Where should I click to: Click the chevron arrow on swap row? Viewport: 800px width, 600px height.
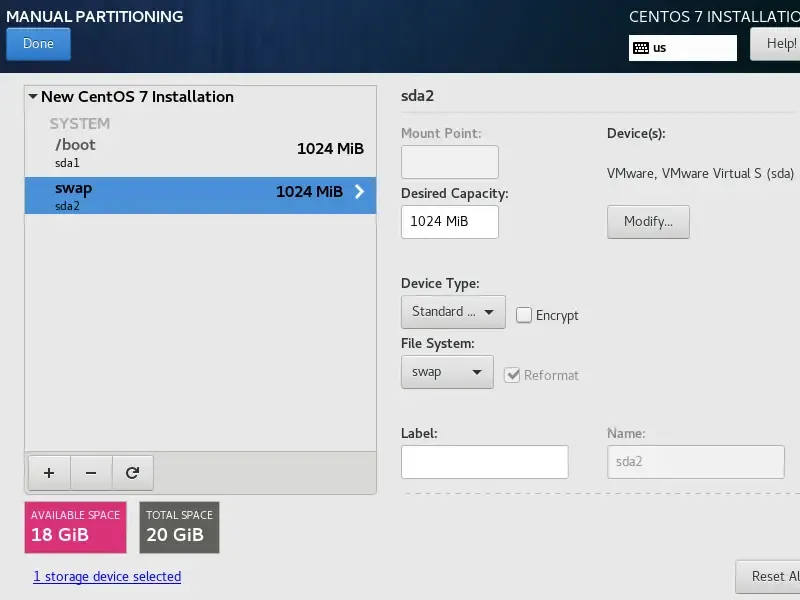pos(359,191)
